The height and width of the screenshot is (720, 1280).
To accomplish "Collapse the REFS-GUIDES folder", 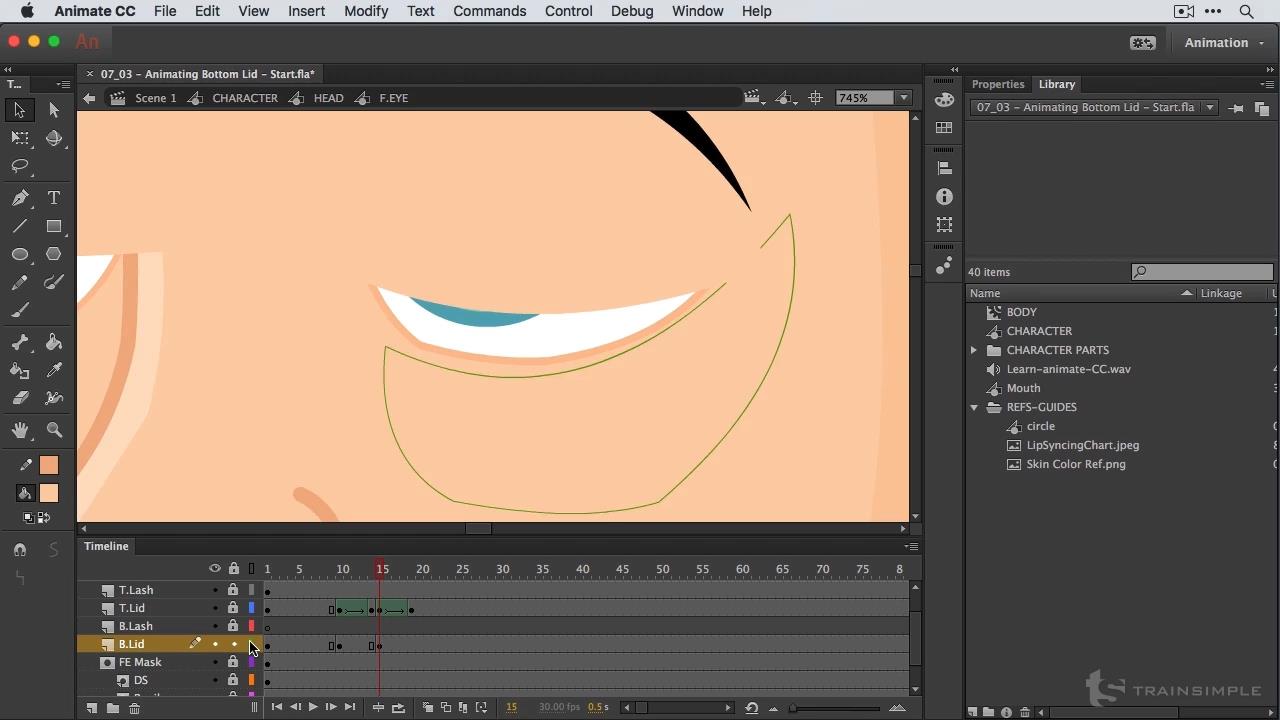I will [x=974, y=407].
